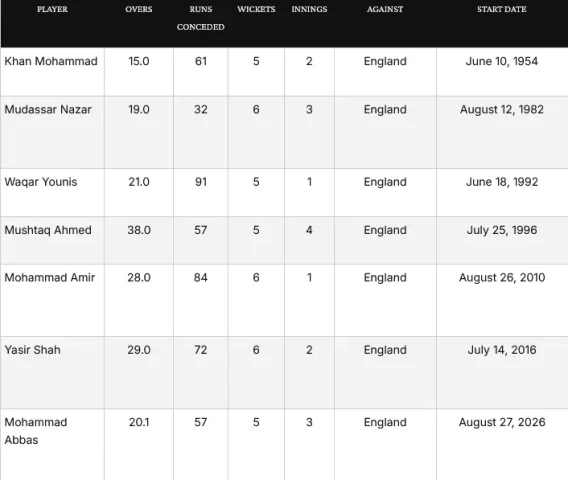This screenshot has height=480, width=568.
Task: Click the Mudassar Nazar player name
Action: point(48,109)
